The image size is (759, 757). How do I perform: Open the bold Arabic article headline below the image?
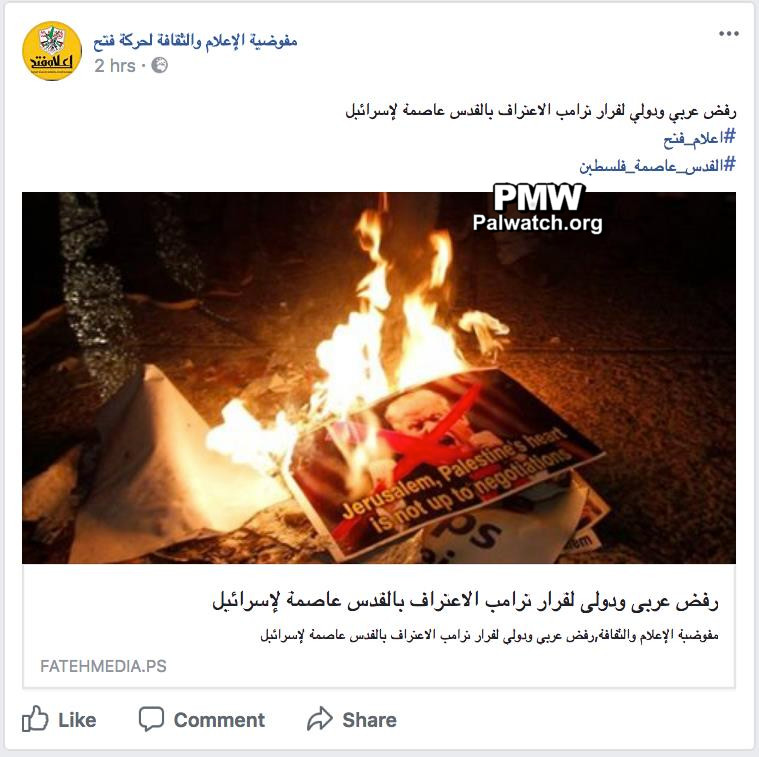pyautogui.click(x=465, y=602)
